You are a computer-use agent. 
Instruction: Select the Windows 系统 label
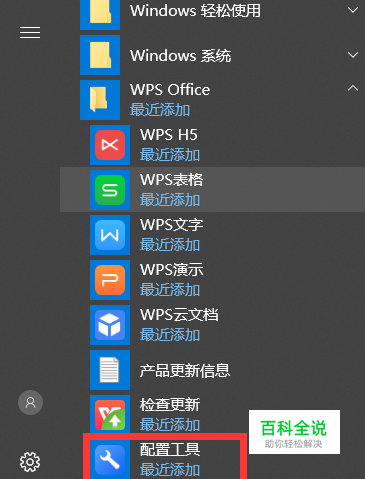(180, 55)
